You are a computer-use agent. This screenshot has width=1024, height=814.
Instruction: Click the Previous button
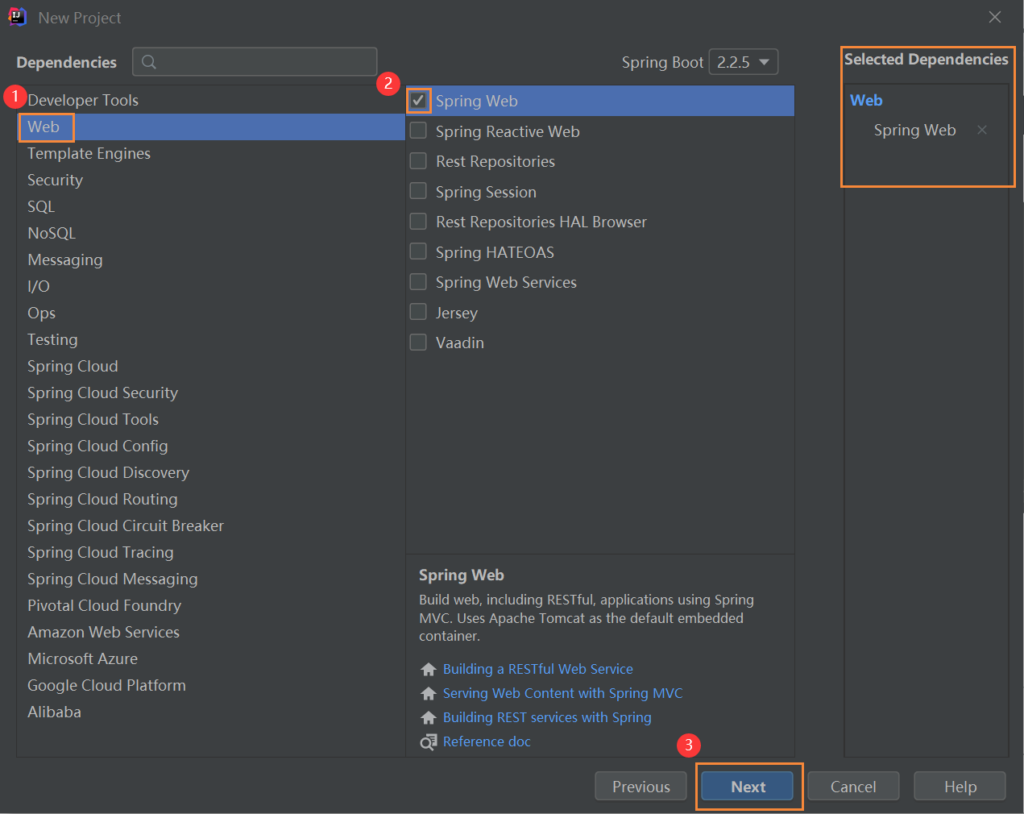pyautogui.click(x=641, y=787)
